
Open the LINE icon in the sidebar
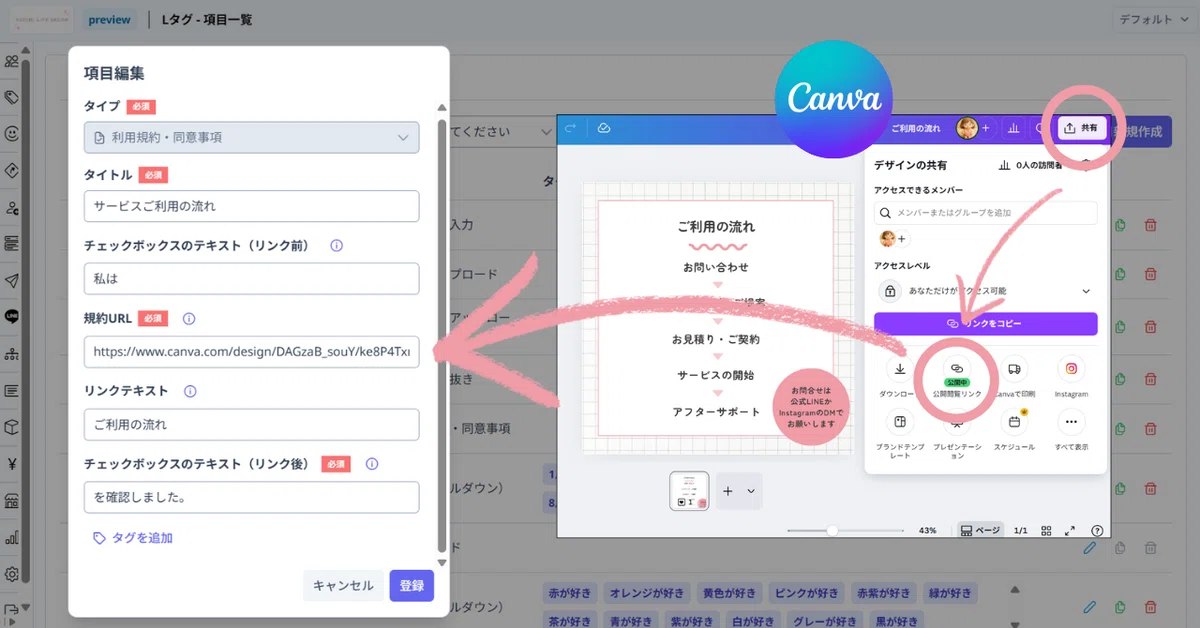[12, 316]
